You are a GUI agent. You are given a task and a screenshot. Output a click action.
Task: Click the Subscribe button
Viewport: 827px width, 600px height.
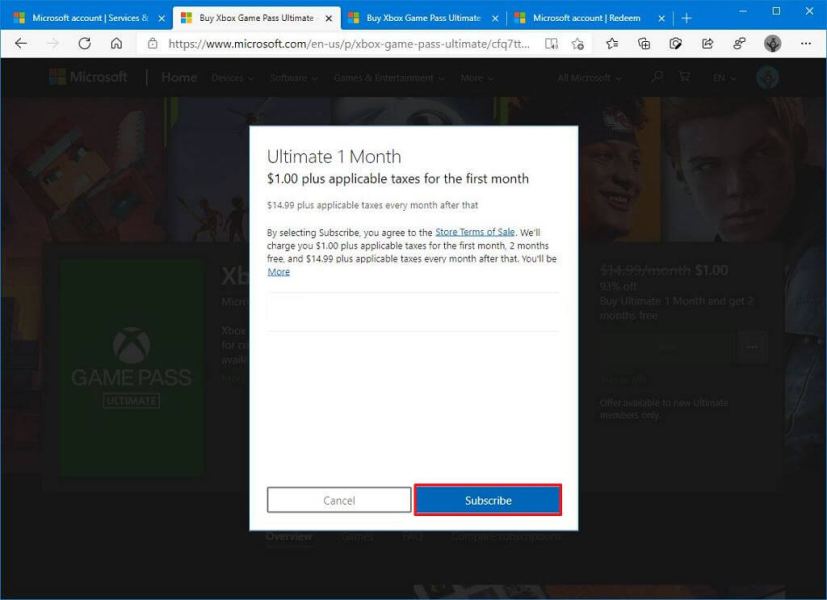488,500
